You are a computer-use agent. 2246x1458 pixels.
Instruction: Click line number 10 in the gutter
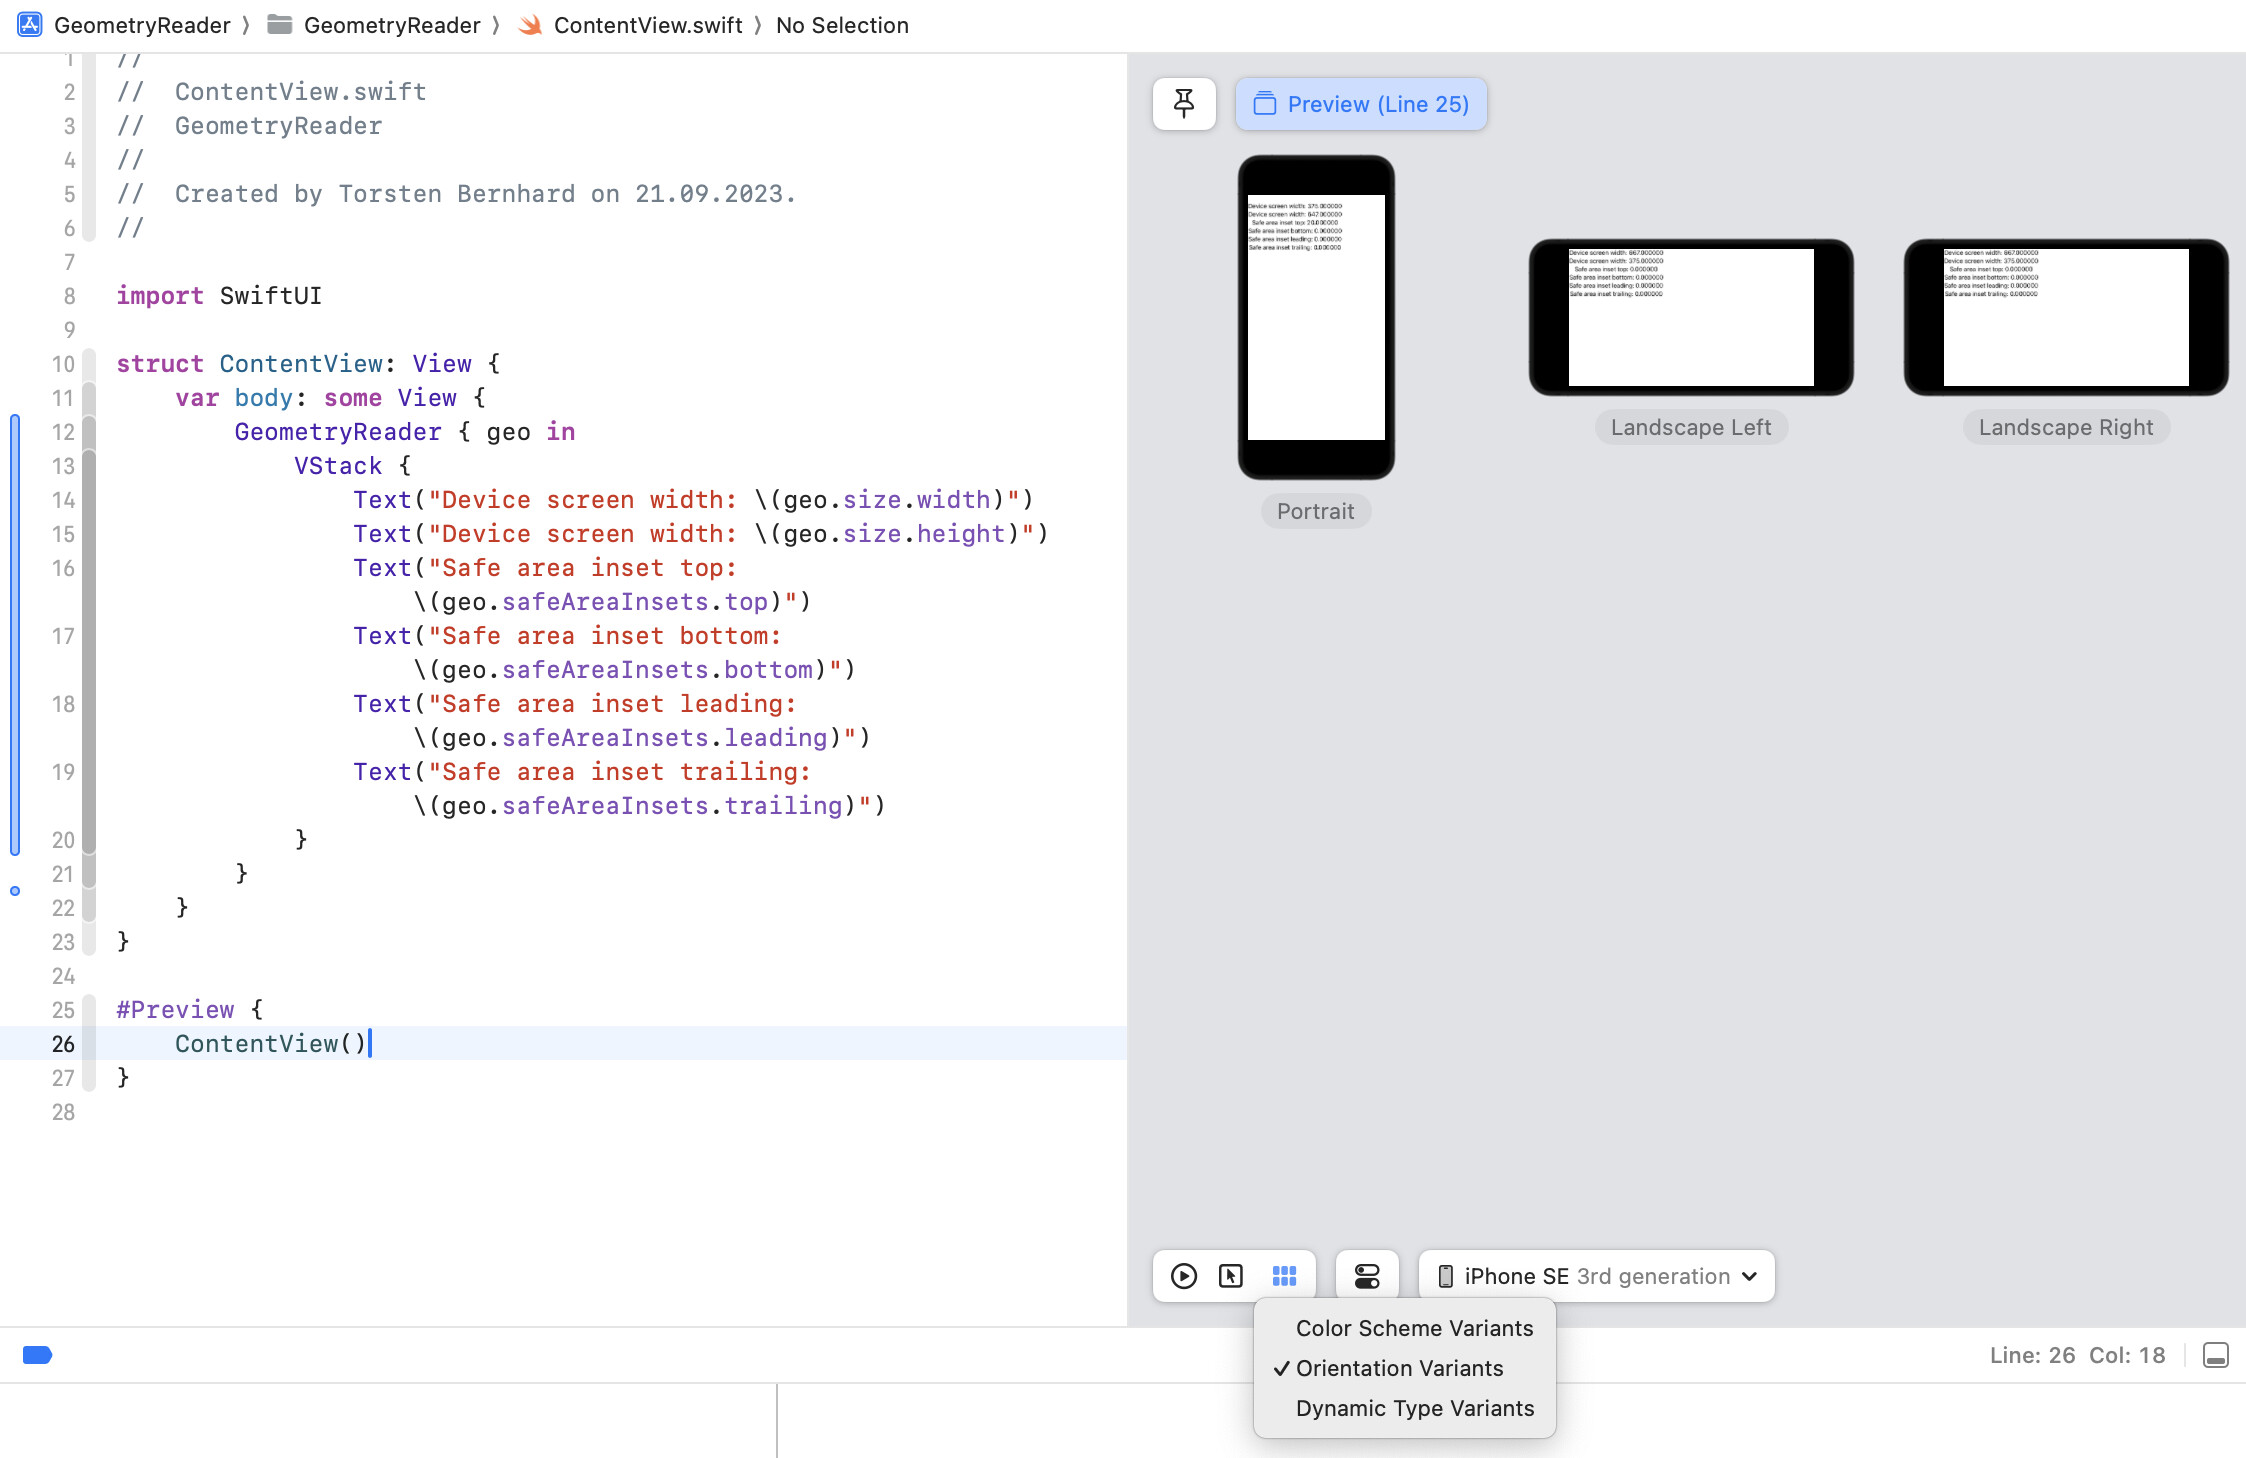[x=63, y=364]
